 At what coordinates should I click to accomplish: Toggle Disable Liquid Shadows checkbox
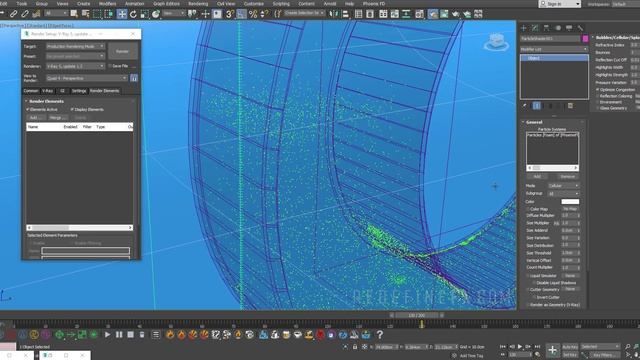tap(534, 282)
